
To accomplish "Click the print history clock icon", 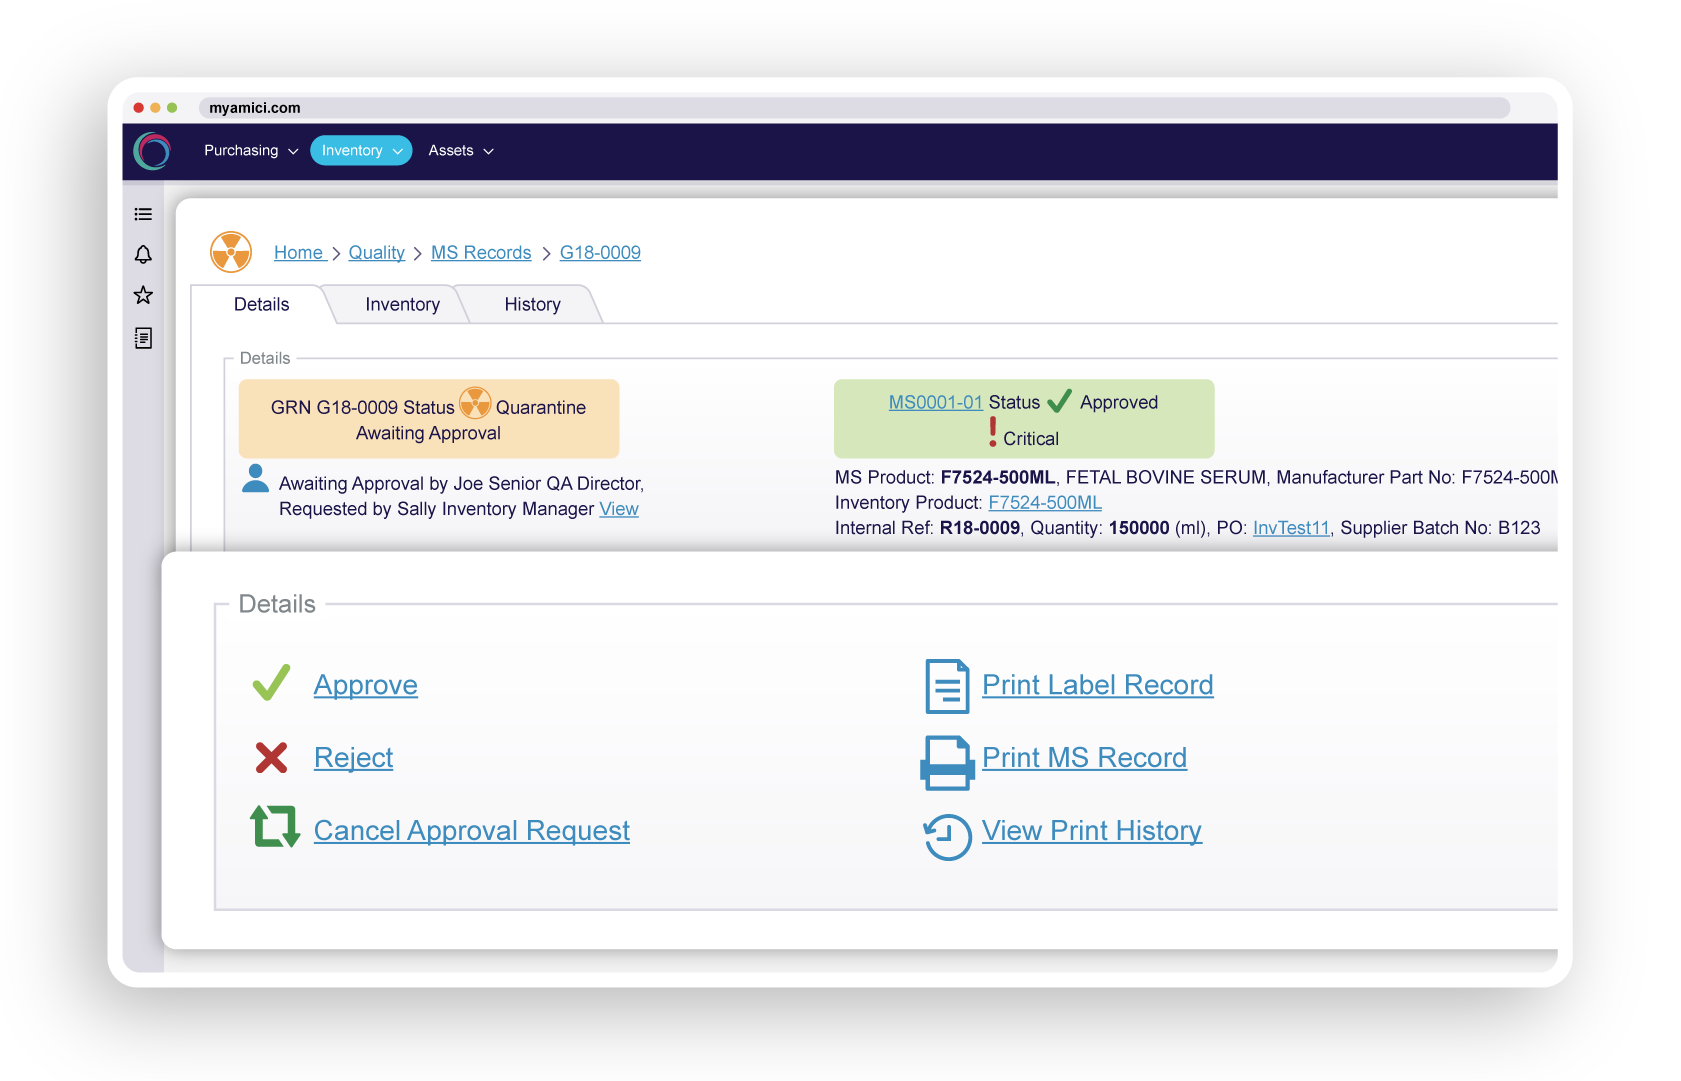I will tap(946, 836).
